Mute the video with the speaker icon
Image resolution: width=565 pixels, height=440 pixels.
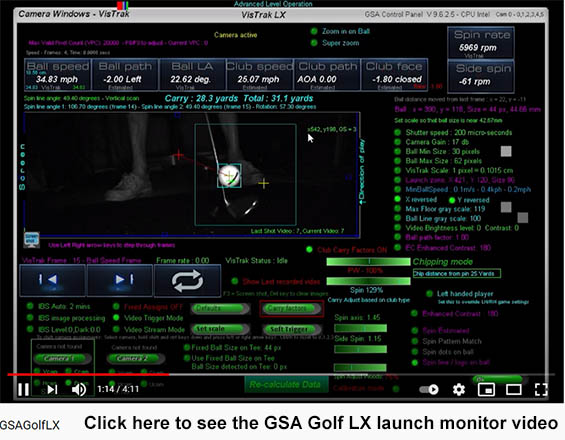click(79, 389)
